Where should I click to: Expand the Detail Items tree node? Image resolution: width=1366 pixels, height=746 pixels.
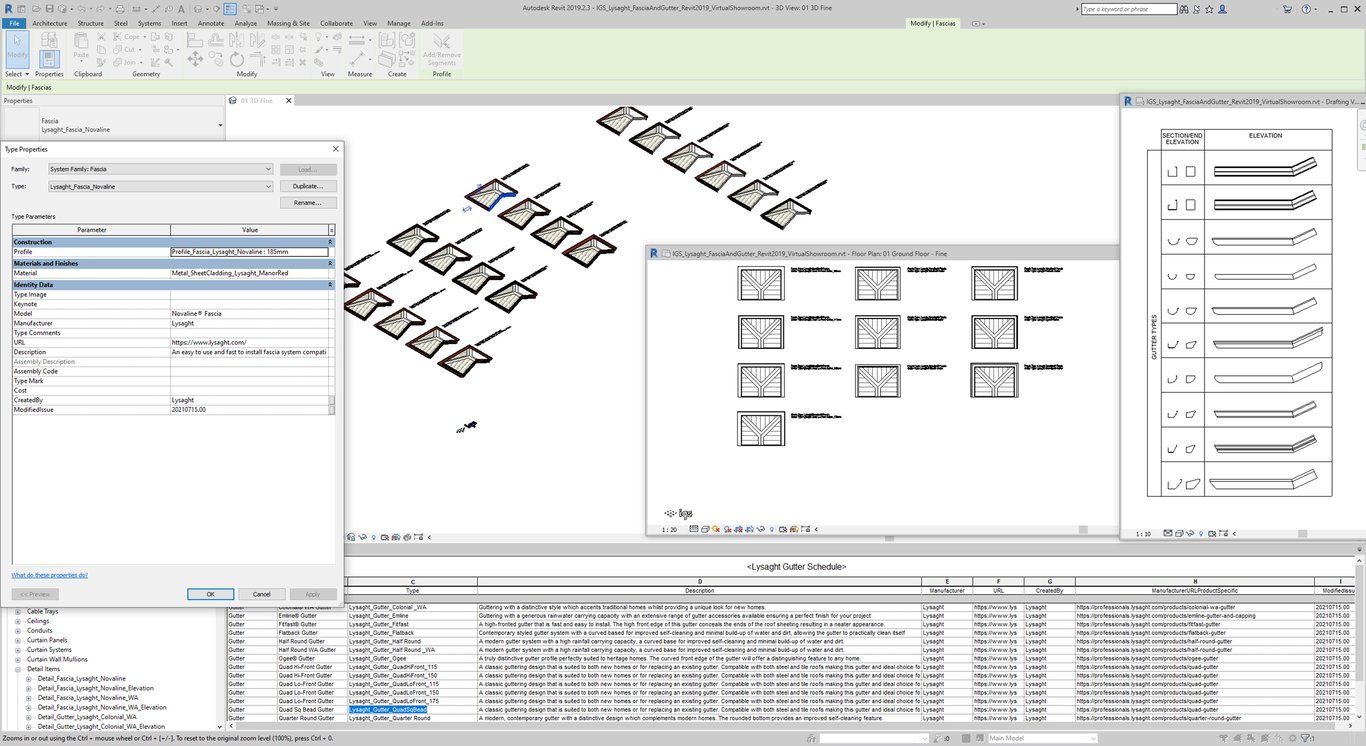18,669
